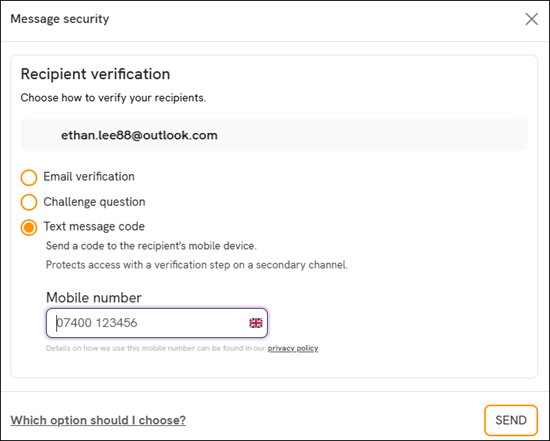Click 'Details on how we use' note
This screenshot has width=550, height=441.
182,348
